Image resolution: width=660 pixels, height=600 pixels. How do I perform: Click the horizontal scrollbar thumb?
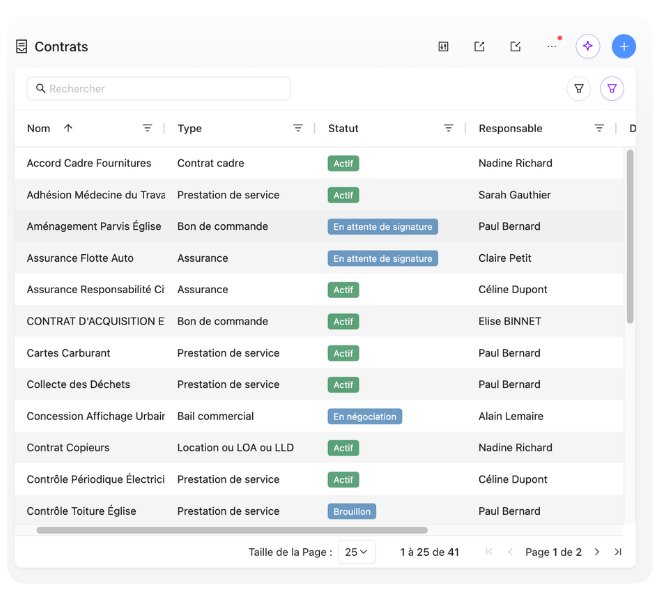(x=232, y=530)
